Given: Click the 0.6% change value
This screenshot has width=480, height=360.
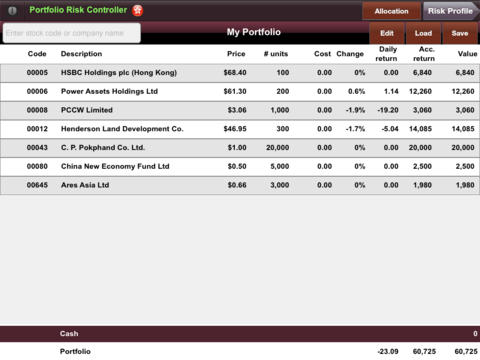Looking at the screenshot, I should click(x=356, y=91).
